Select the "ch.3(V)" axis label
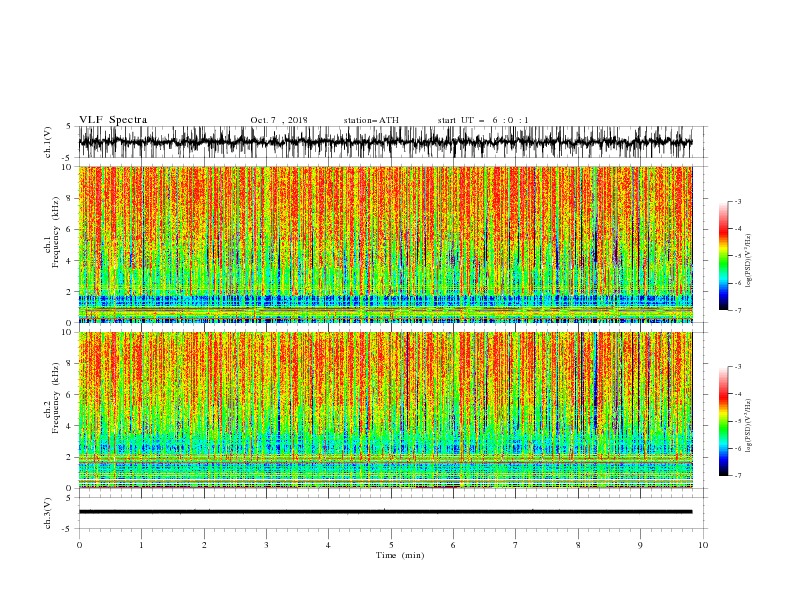This screenshot has height=612, width=792. (48, 513)
